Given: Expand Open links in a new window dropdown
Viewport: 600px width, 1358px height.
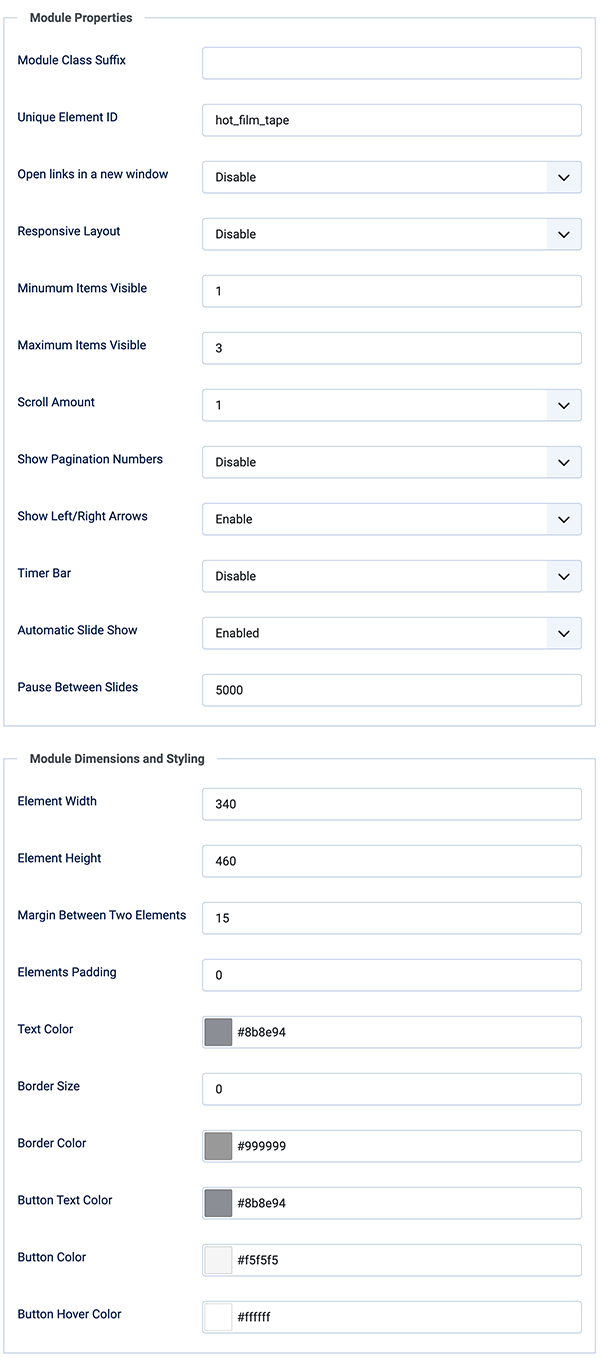Looking at the screenshot, I should pyautogui.click(x=391, y=177).
